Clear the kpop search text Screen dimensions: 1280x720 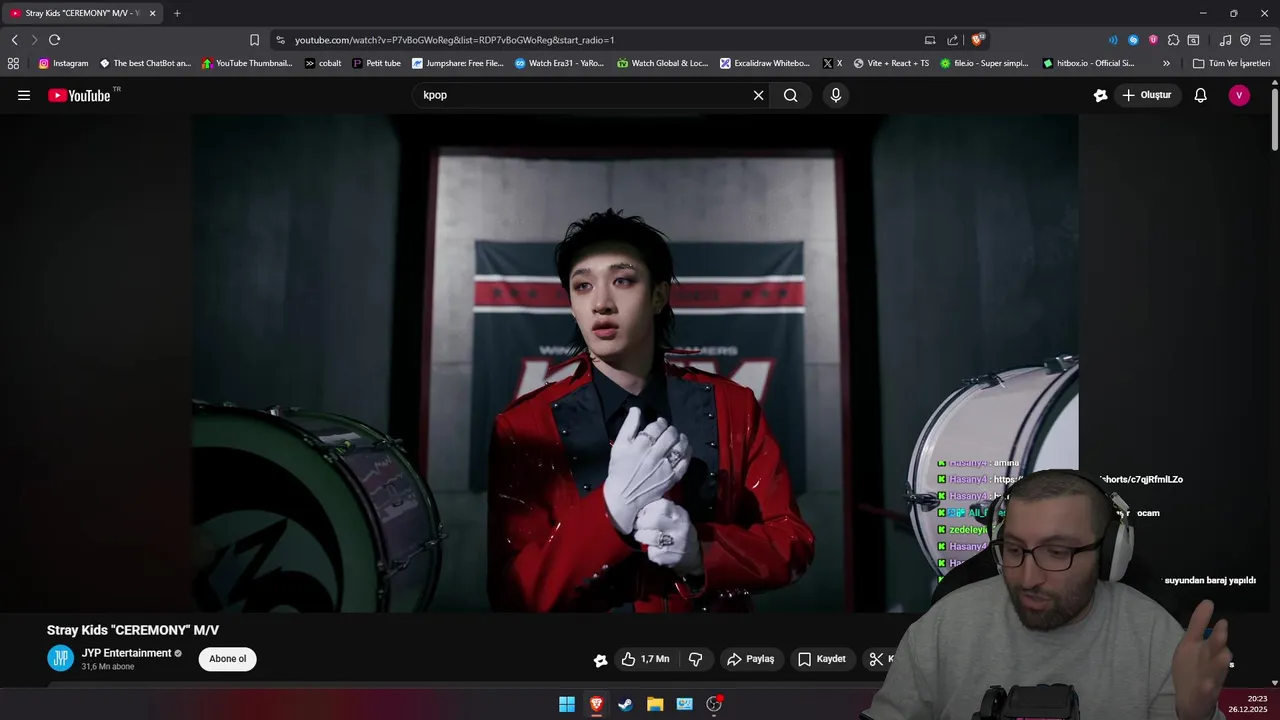pyautogui.click(x=758, y=95)
